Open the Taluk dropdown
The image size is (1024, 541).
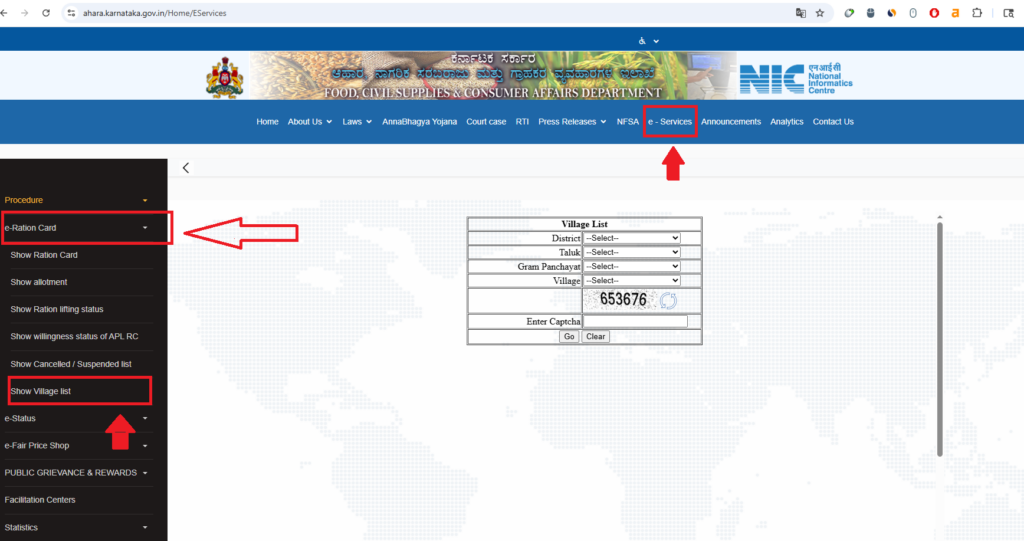(x=631, y=252)
